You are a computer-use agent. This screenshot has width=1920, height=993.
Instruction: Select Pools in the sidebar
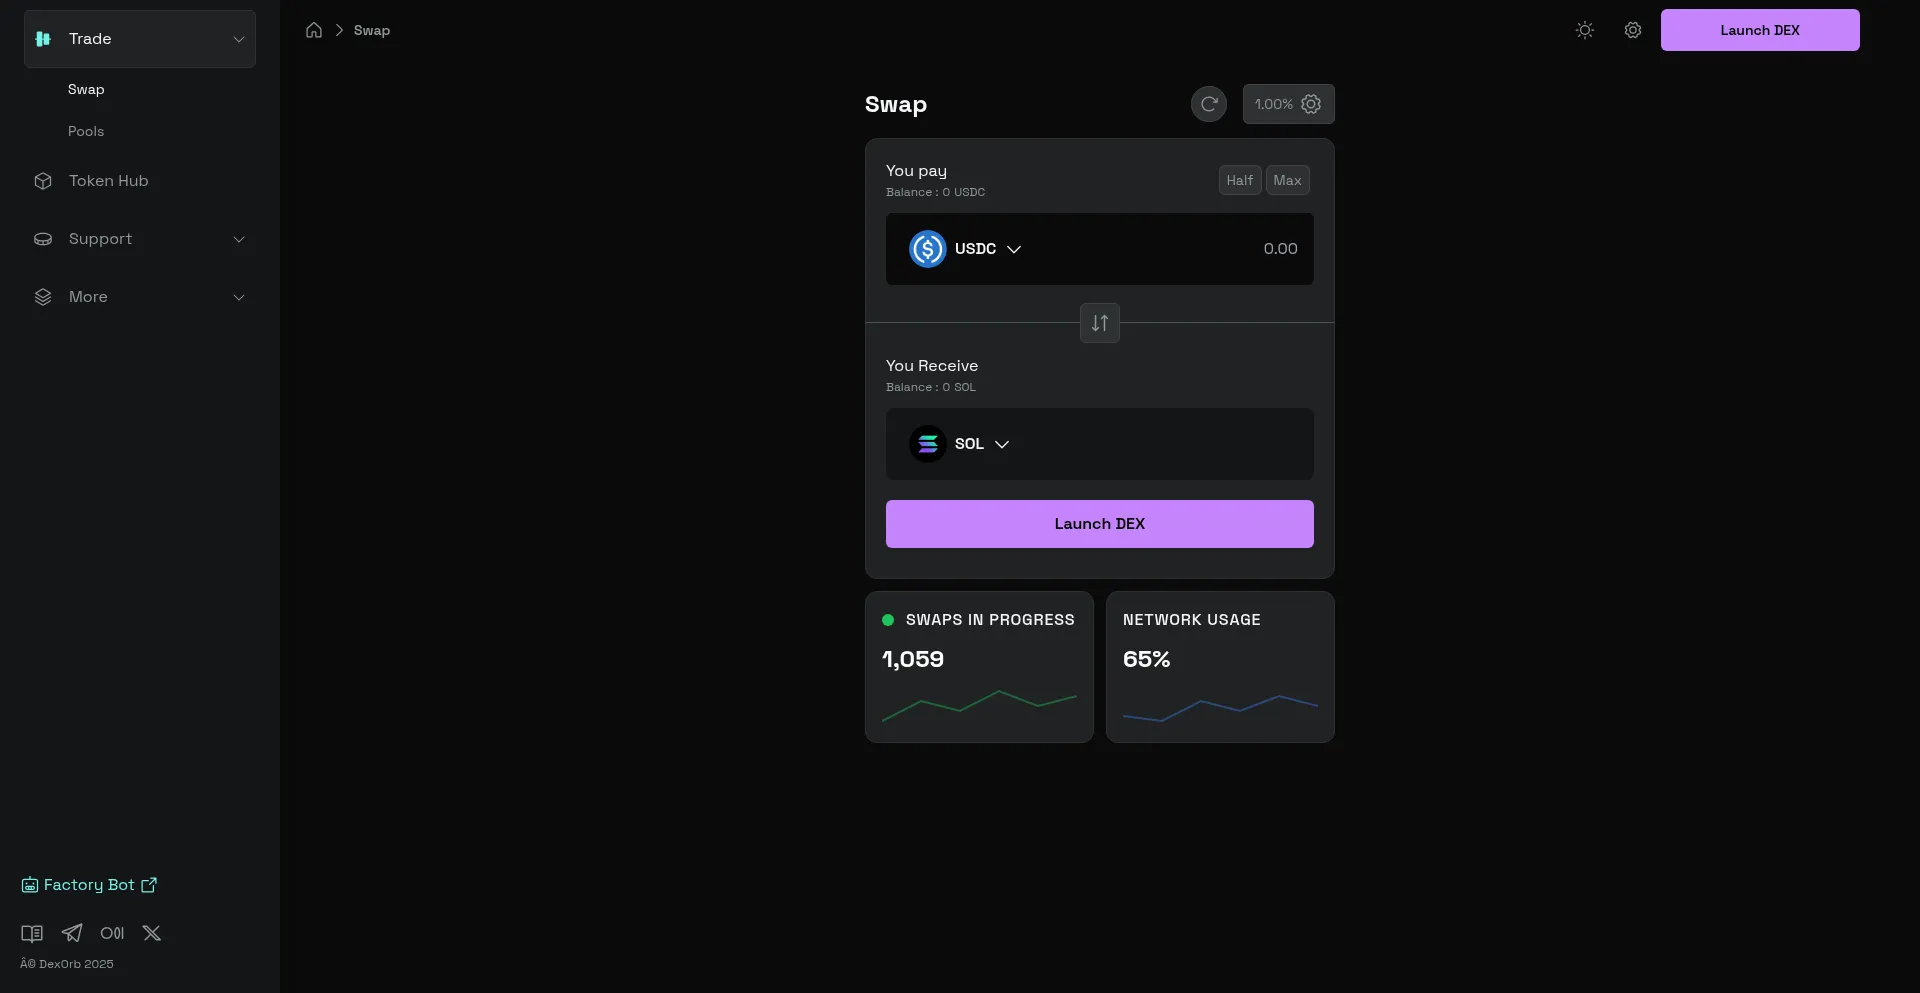[86, 131]
